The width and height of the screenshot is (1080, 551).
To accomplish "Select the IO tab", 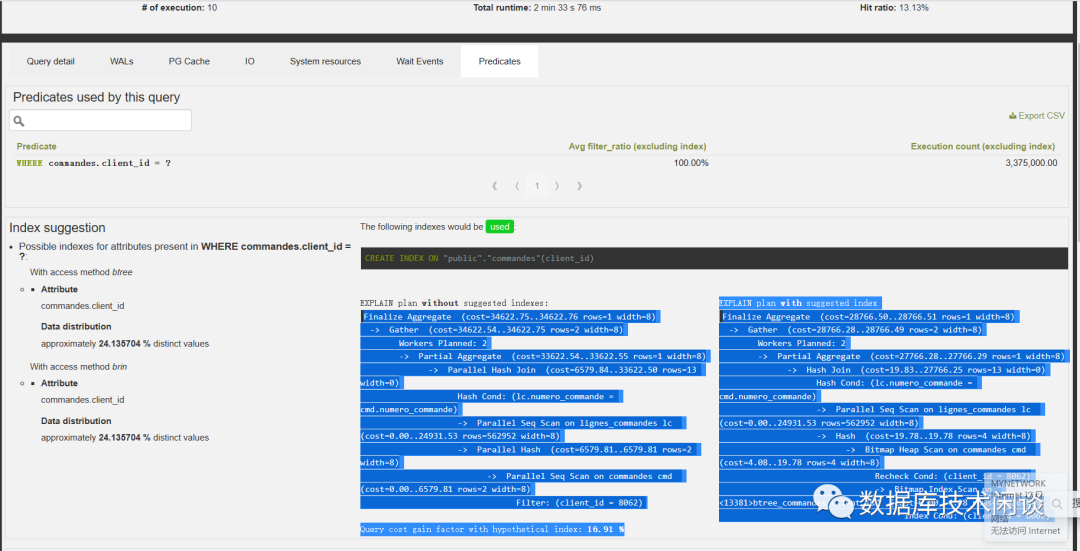I will pyautogui.click(x=249, y=61).
